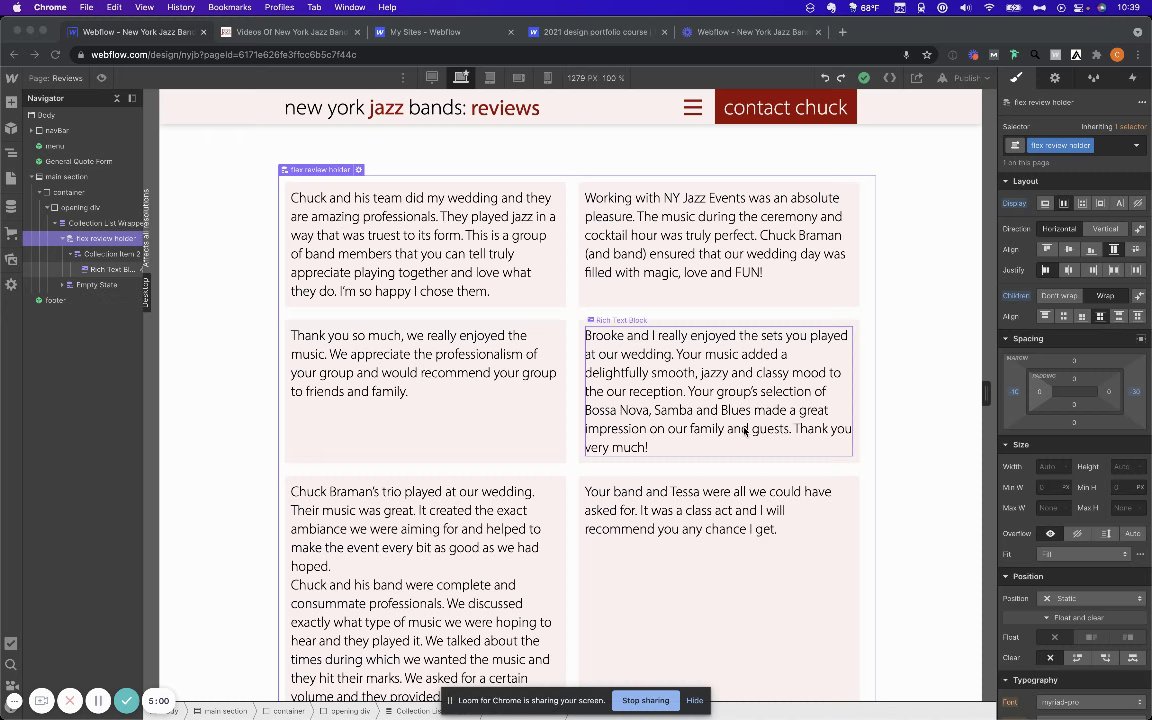Screen dimensions: 1152x720
Task: Click the flex review holder class tag
Action: (1061, 145)
